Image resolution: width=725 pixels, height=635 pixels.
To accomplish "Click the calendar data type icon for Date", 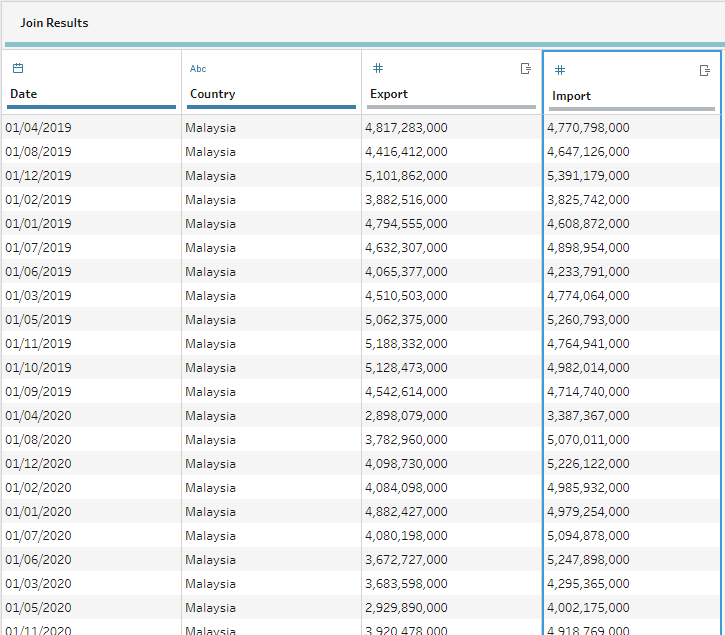I will (x=17, y=68).
